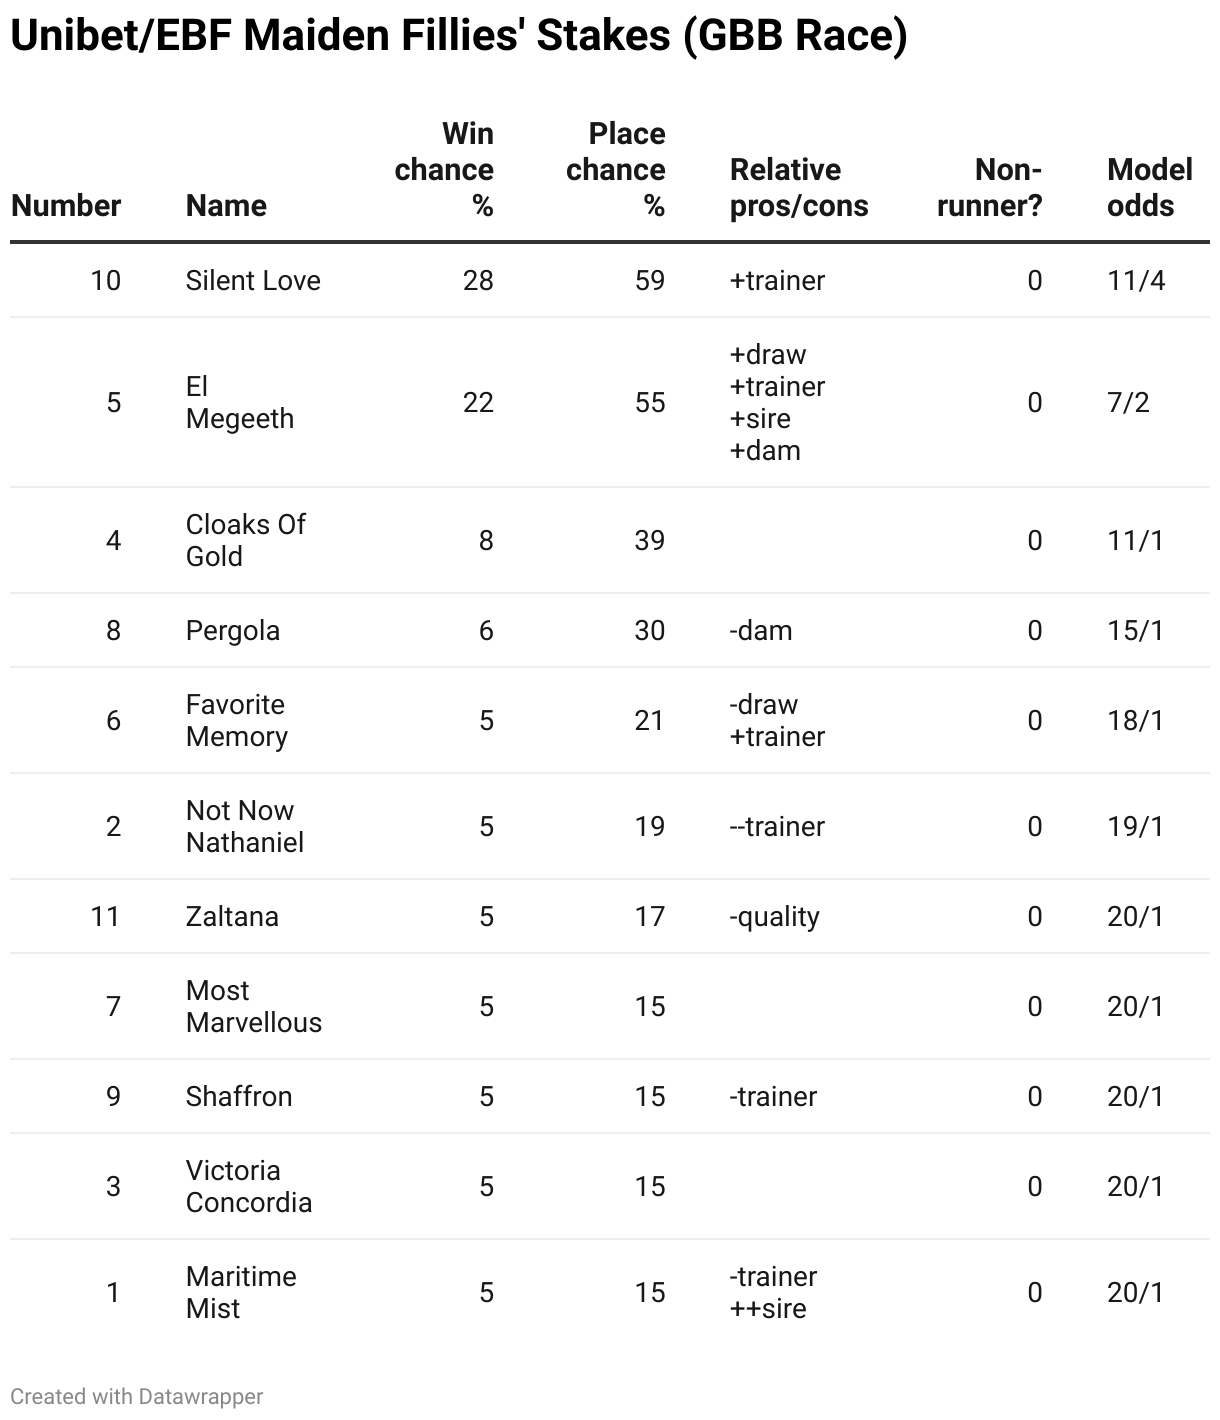The image size is (1220, 1420).
Task: Open the Created with Datawrapper link
Action: (137, 1396)
